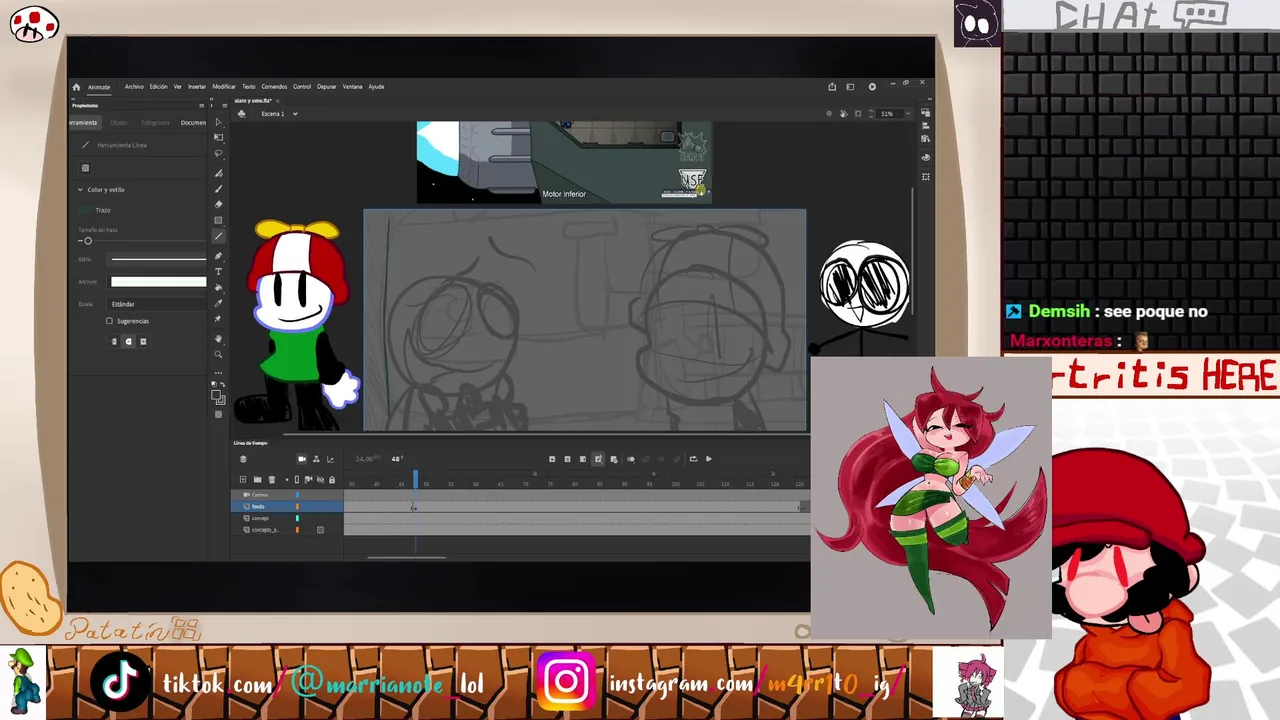Open the Modificar menu
This screenshot has height=720, width=1280.
click(x=224, y=87)
